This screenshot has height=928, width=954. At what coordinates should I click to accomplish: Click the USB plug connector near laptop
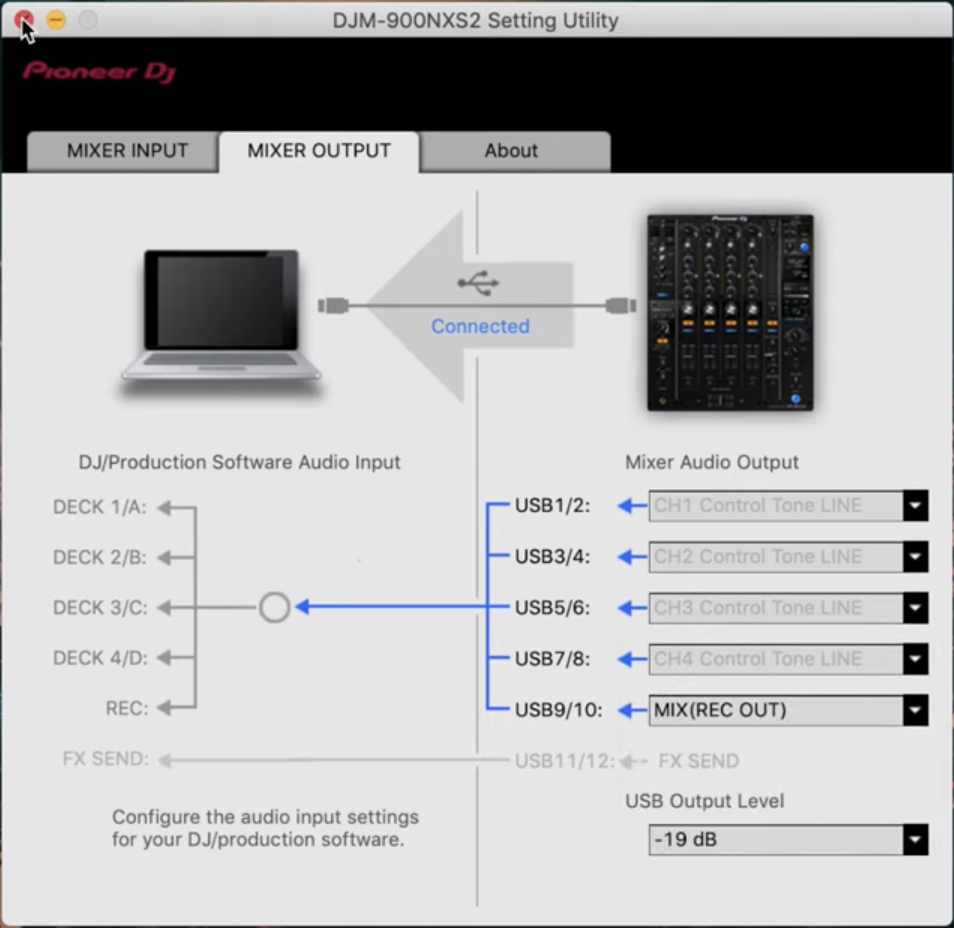click(x=333, y=305)
